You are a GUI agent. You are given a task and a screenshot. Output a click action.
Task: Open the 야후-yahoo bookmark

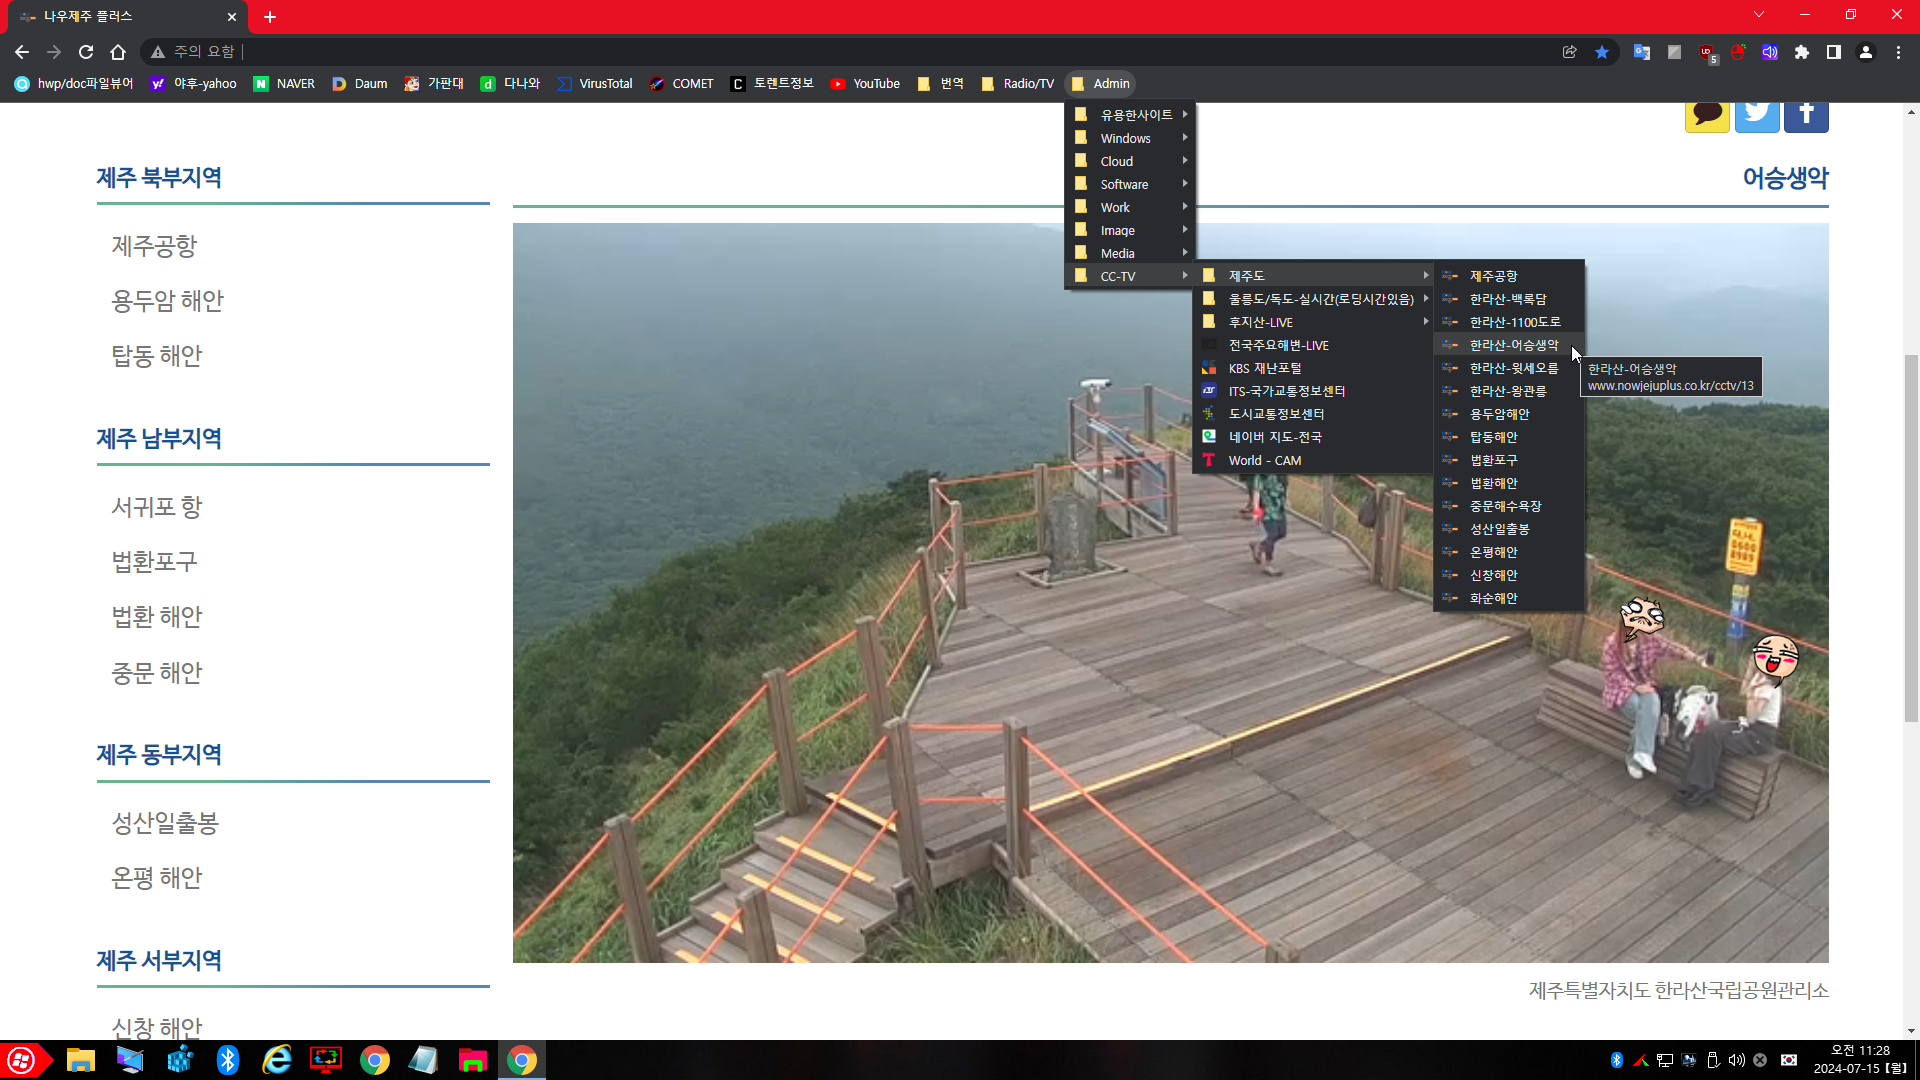click(x=194, y=84)
